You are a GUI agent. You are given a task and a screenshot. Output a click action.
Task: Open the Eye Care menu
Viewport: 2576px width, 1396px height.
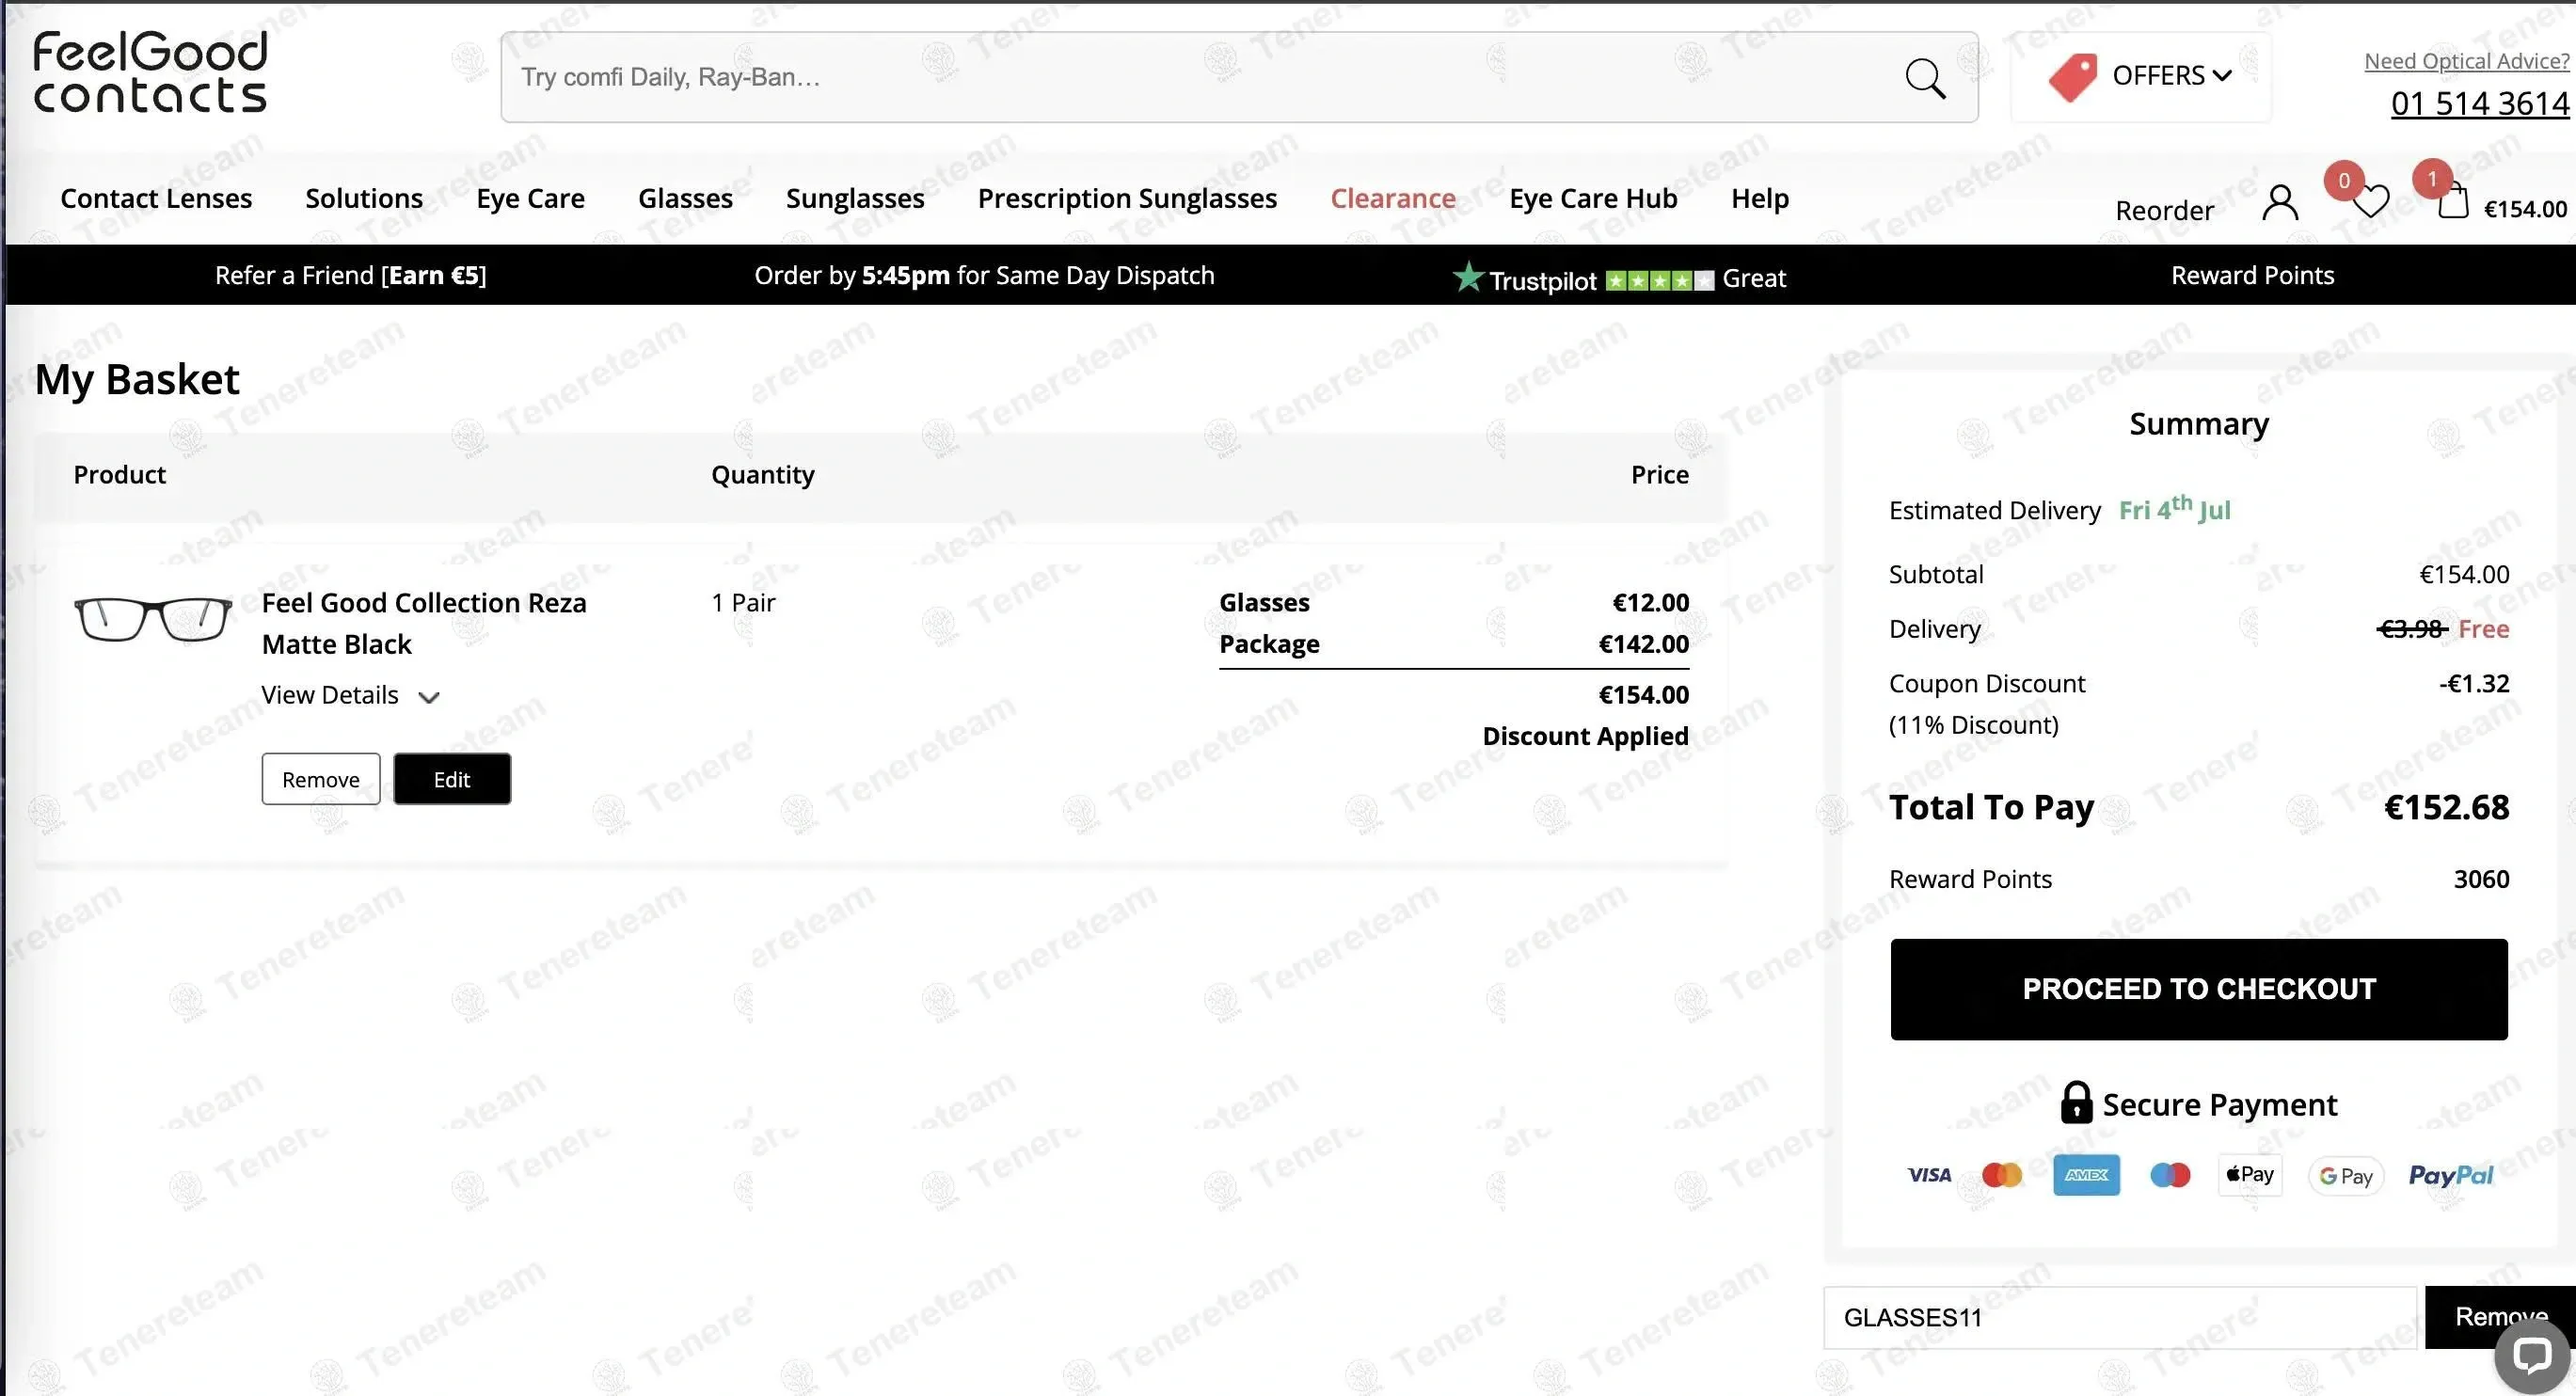pos(531,198)
